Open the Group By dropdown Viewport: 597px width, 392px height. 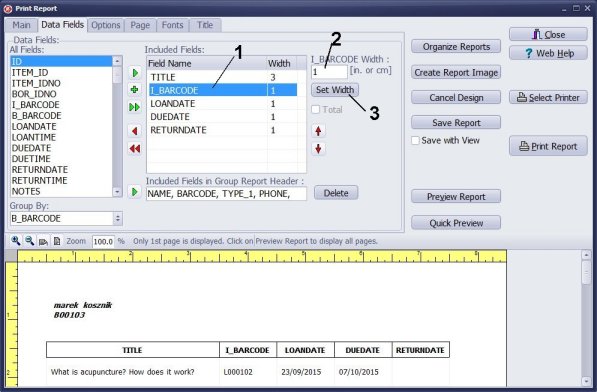(118, 218)
